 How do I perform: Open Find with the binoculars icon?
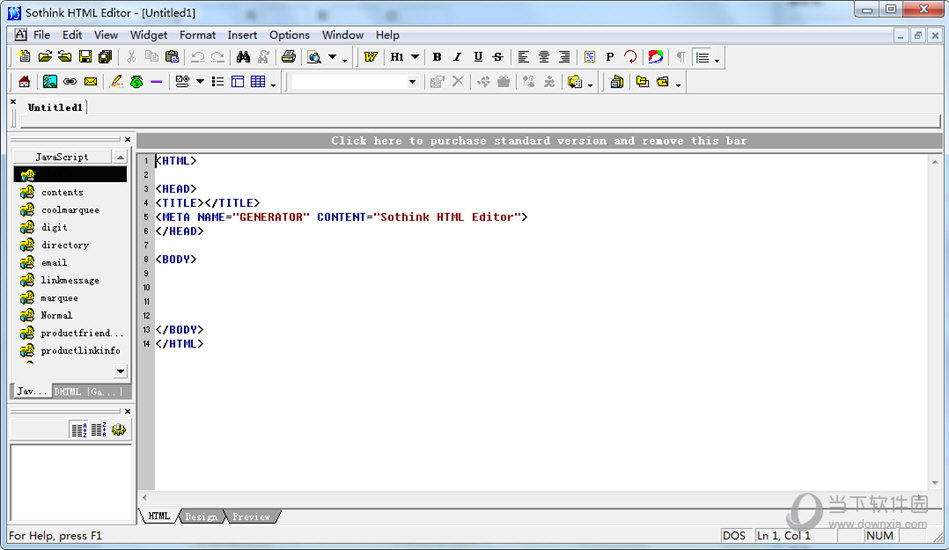[243, 57]
